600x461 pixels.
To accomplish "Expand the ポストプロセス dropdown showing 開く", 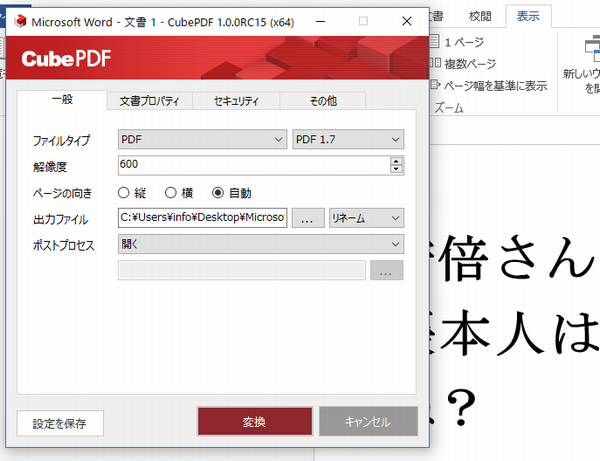I will [x=261, y=244].
